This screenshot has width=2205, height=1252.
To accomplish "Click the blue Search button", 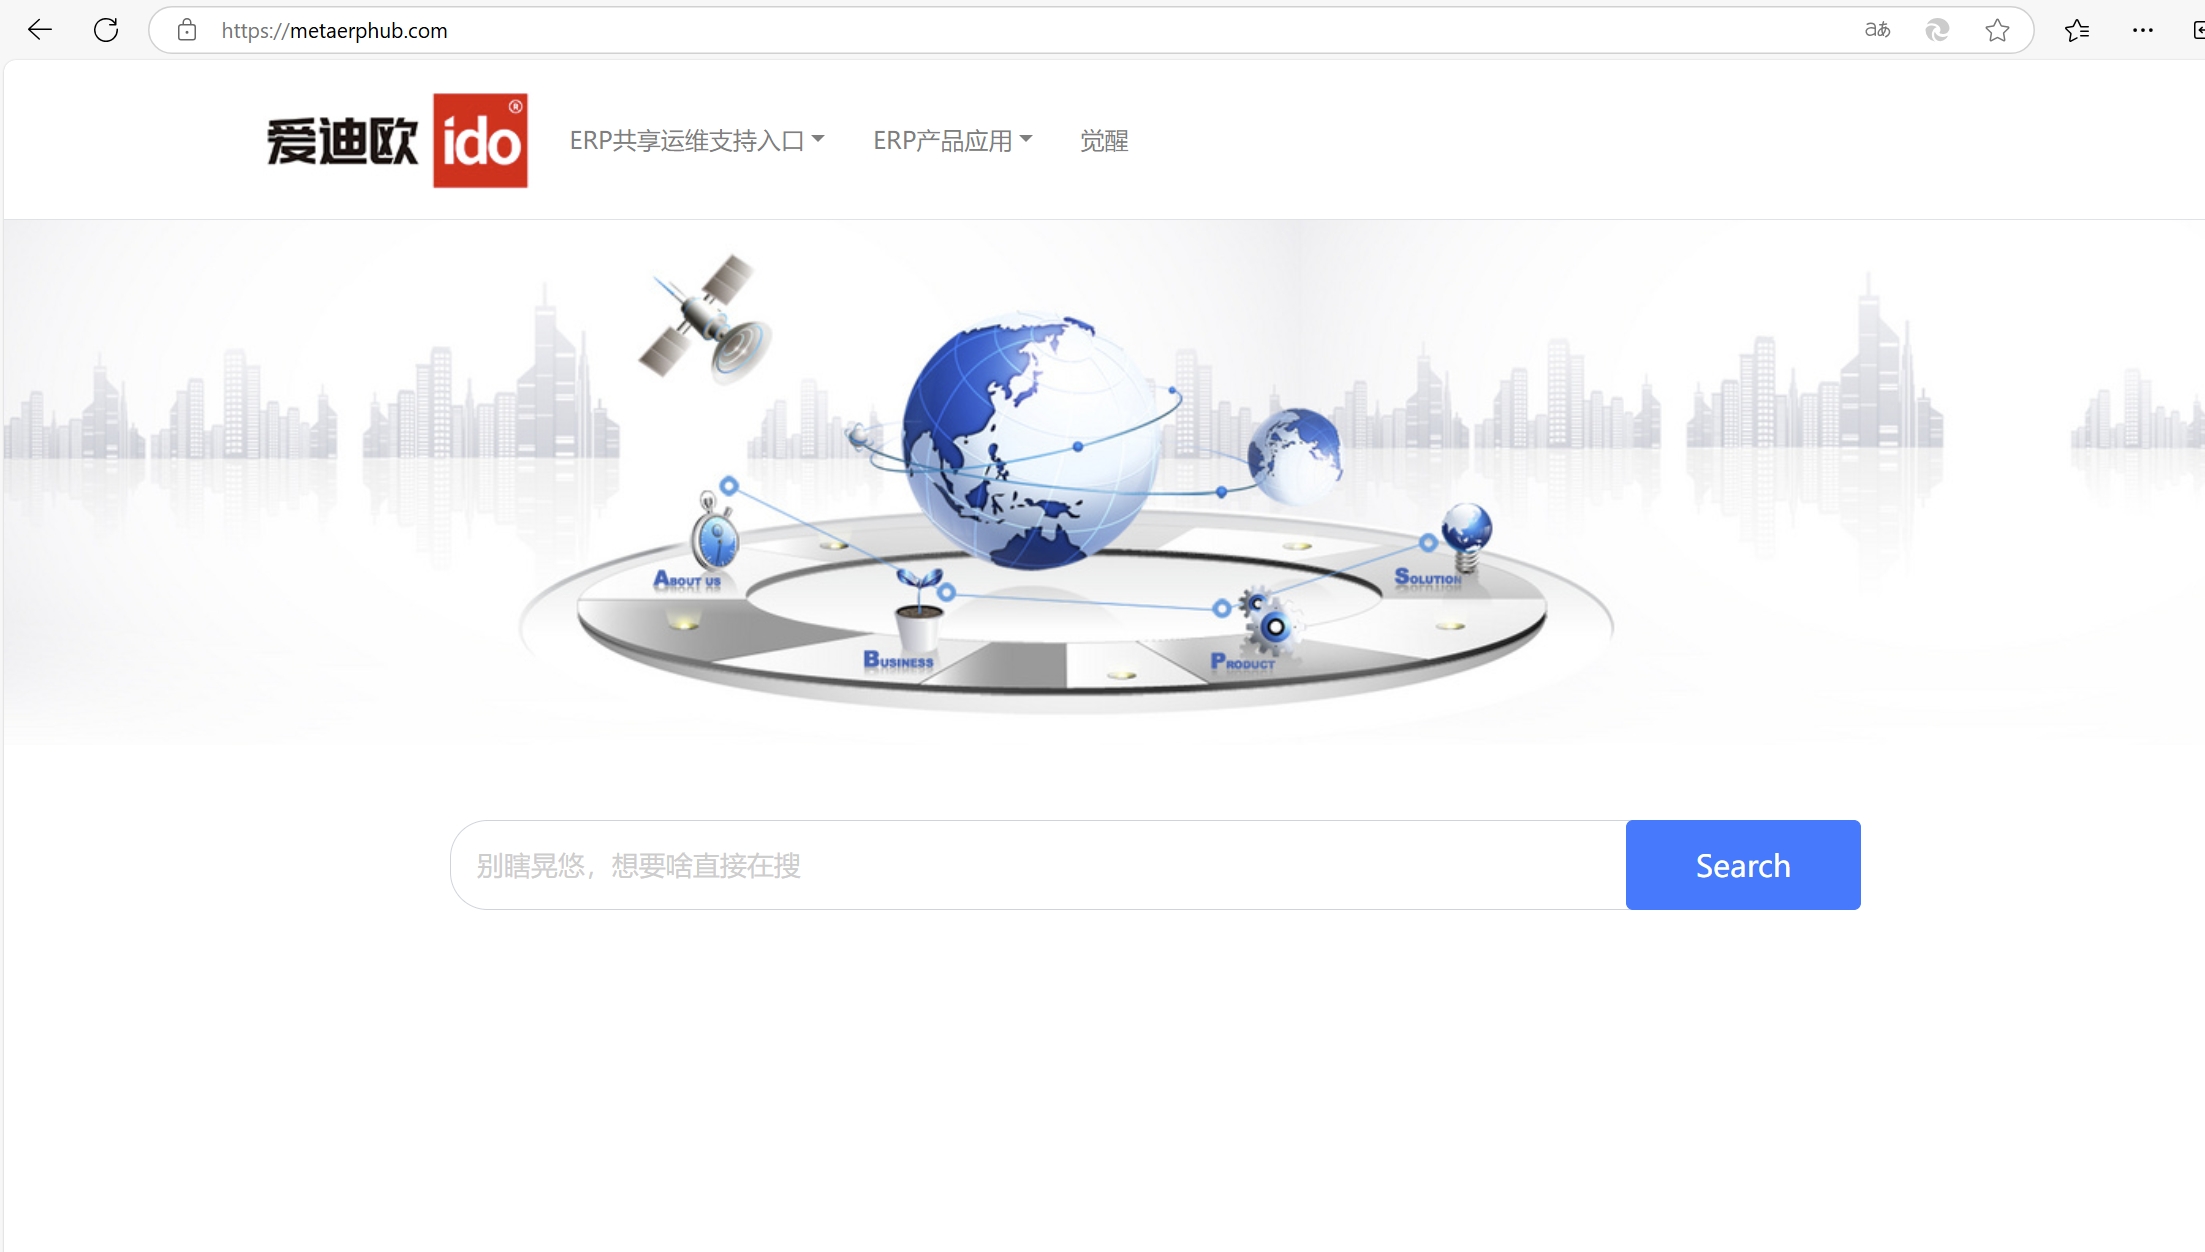I will 1743,865.
